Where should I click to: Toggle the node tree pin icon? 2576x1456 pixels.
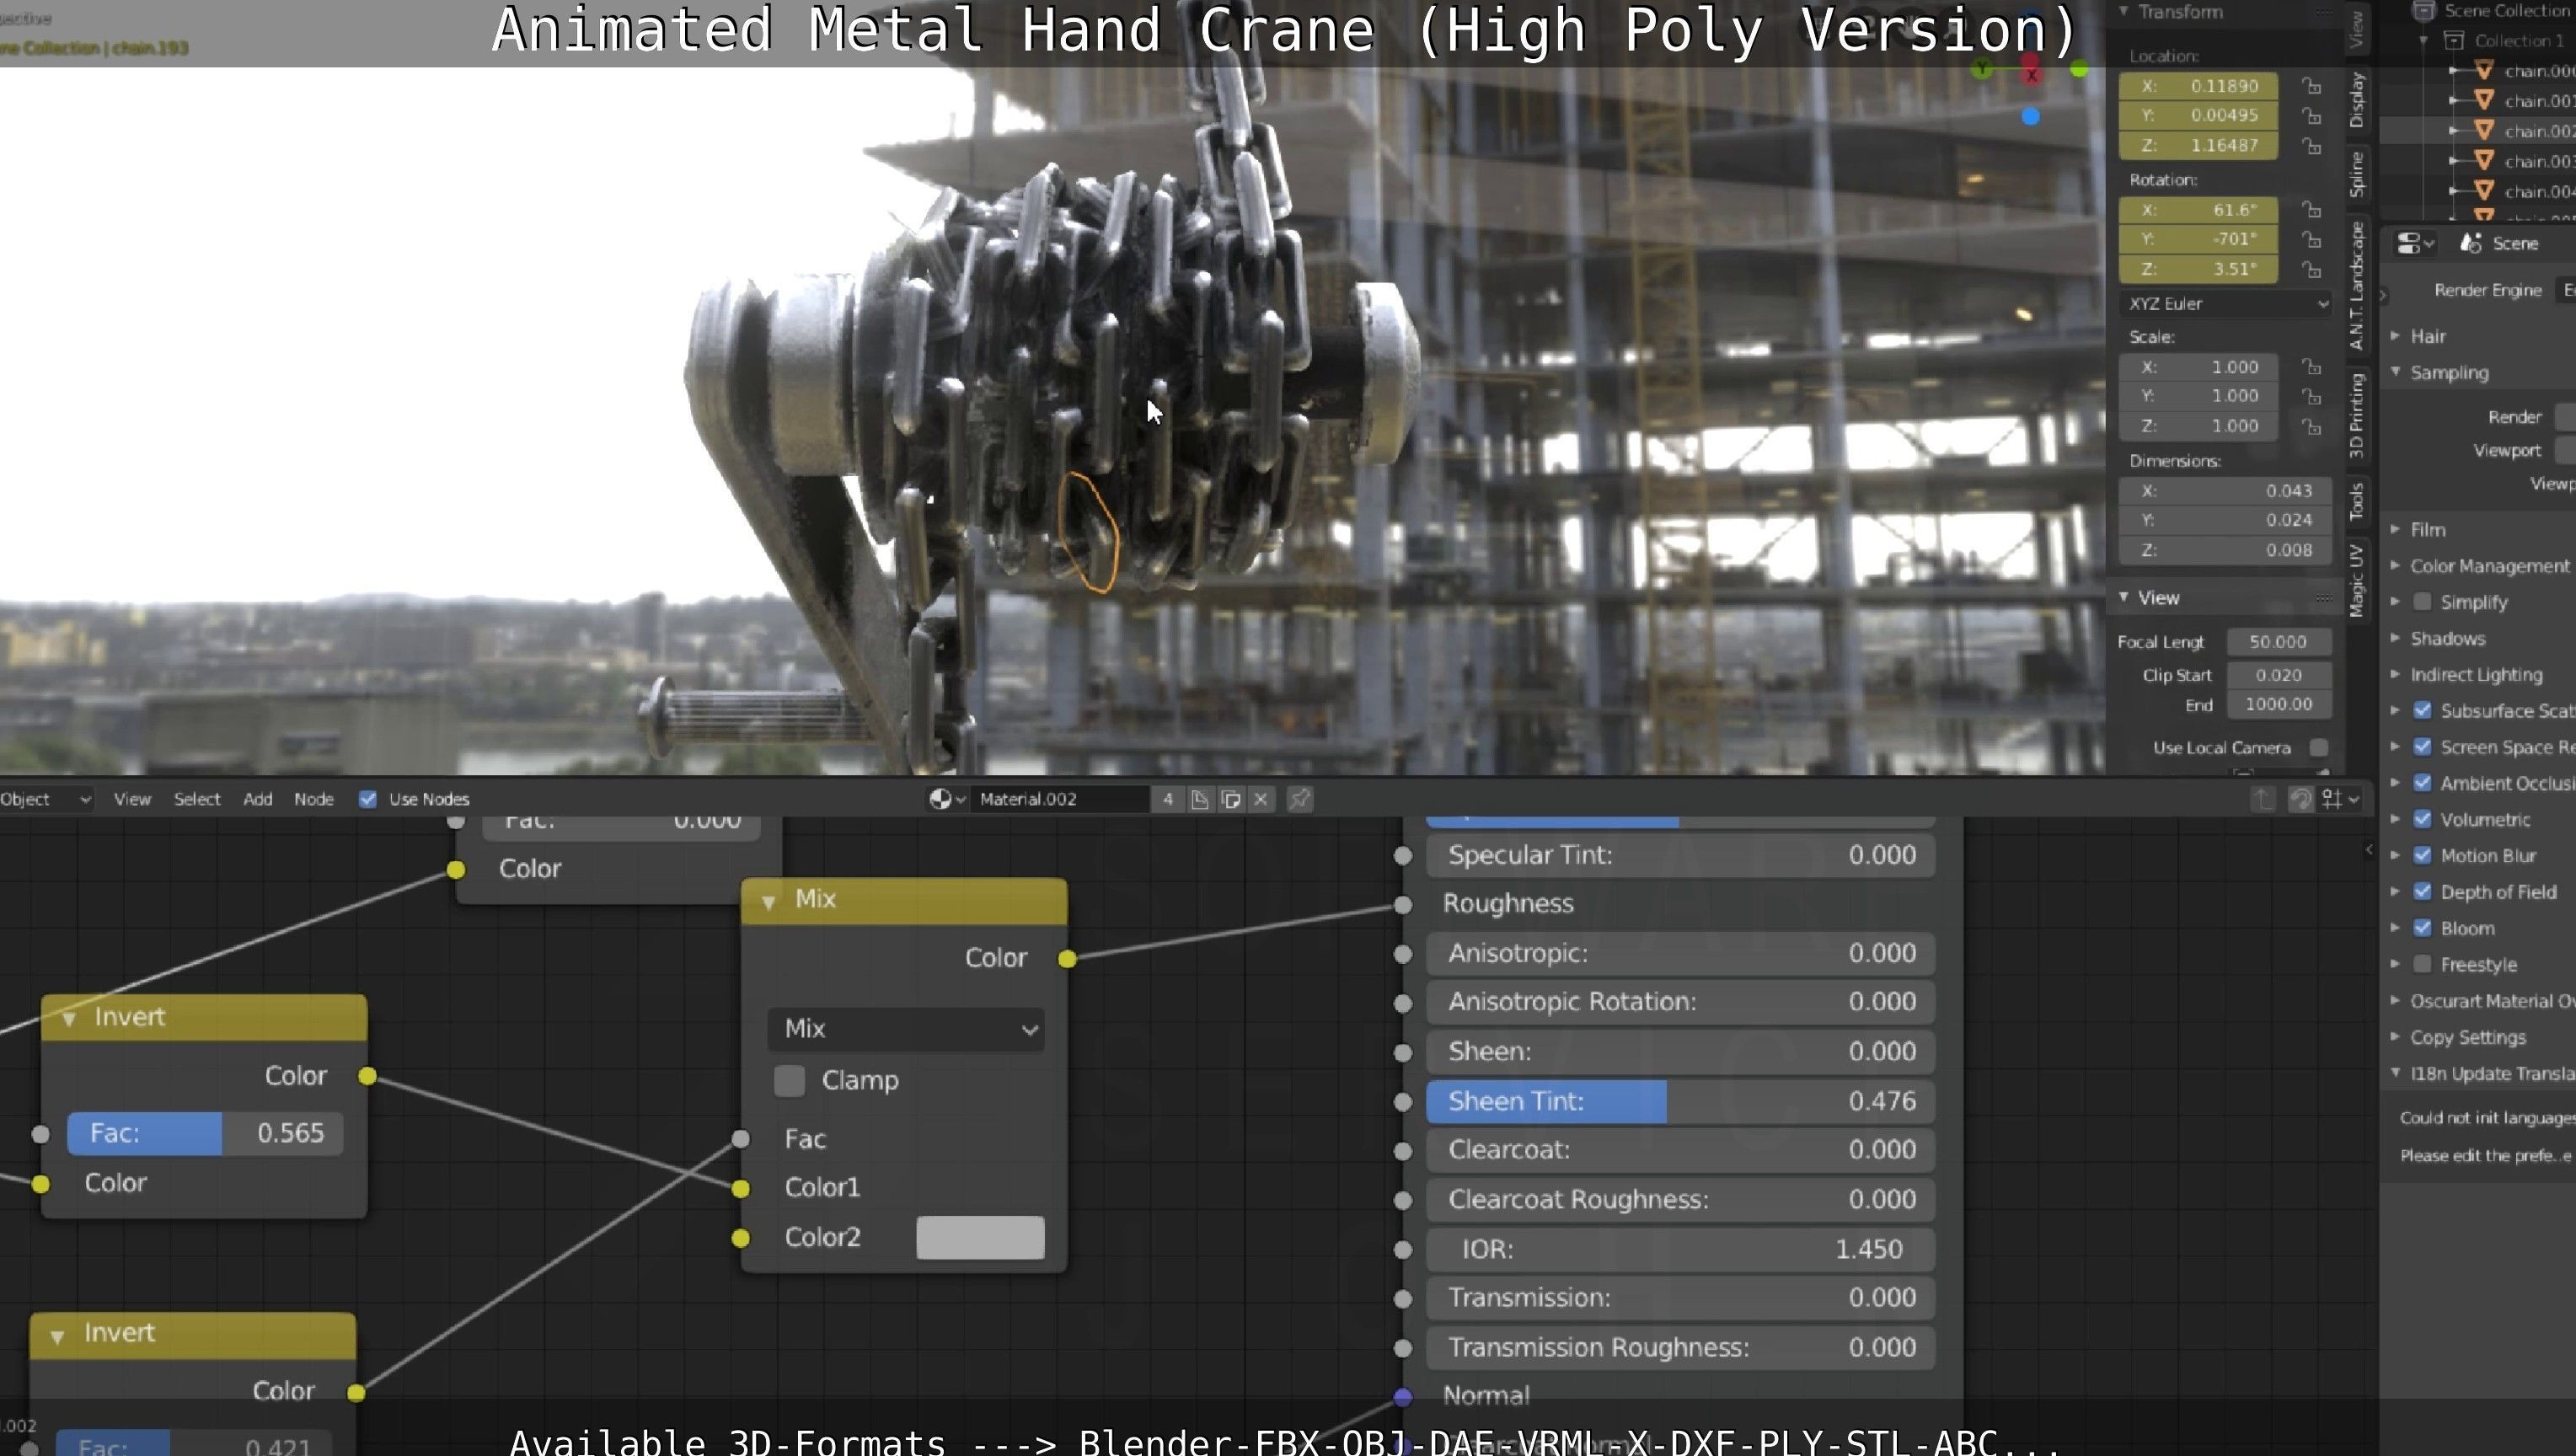[x=1299, y=799]
